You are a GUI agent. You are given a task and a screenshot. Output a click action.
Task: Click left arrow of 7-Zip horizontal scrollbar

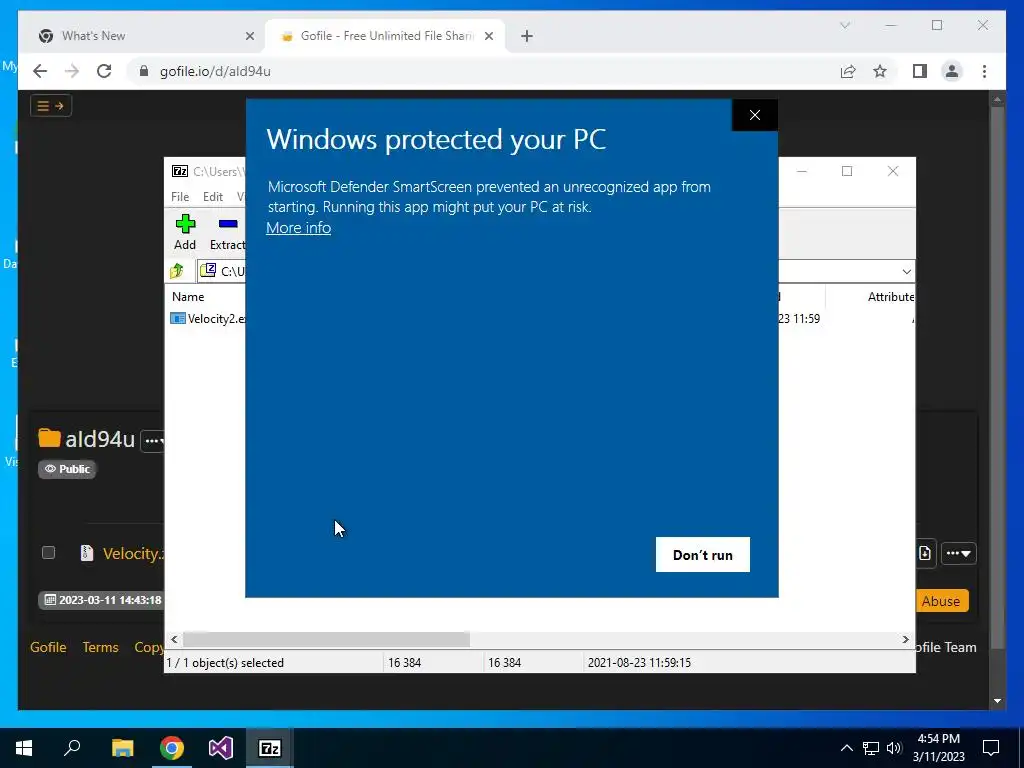[174, 639]
